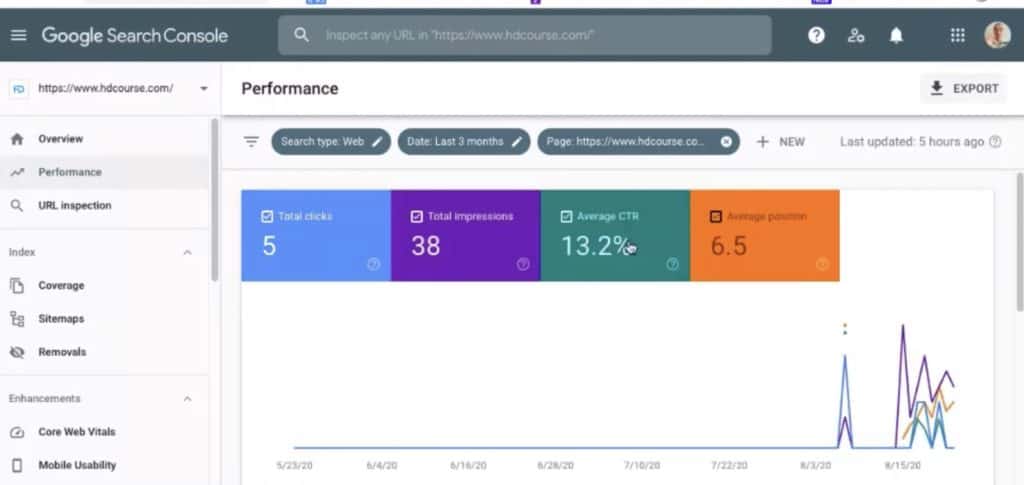This screenshot has height=485, width=1024.
Task: Click the Removals crossed-eye icon
Action: (18, 352)
